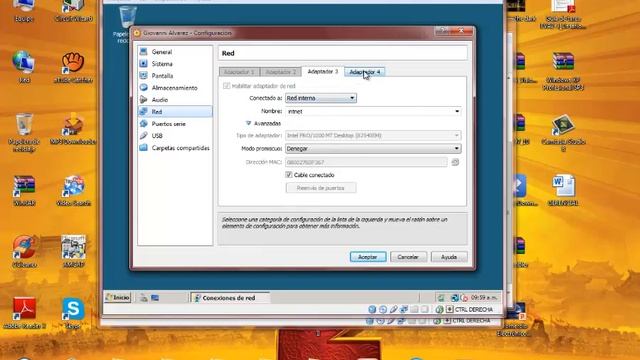
Task: Click the Cancelar button
Action: pyautogui.click(x=408, y=257)
